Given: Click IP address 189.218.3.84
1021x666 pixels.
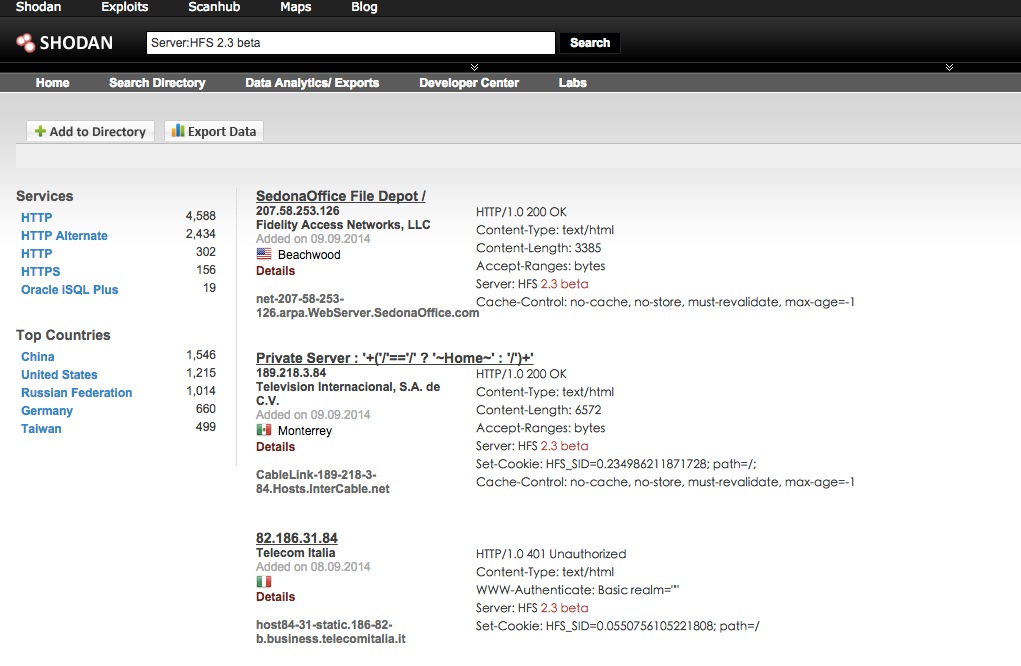Looking at the screenshot, I should tap(291, 373).
